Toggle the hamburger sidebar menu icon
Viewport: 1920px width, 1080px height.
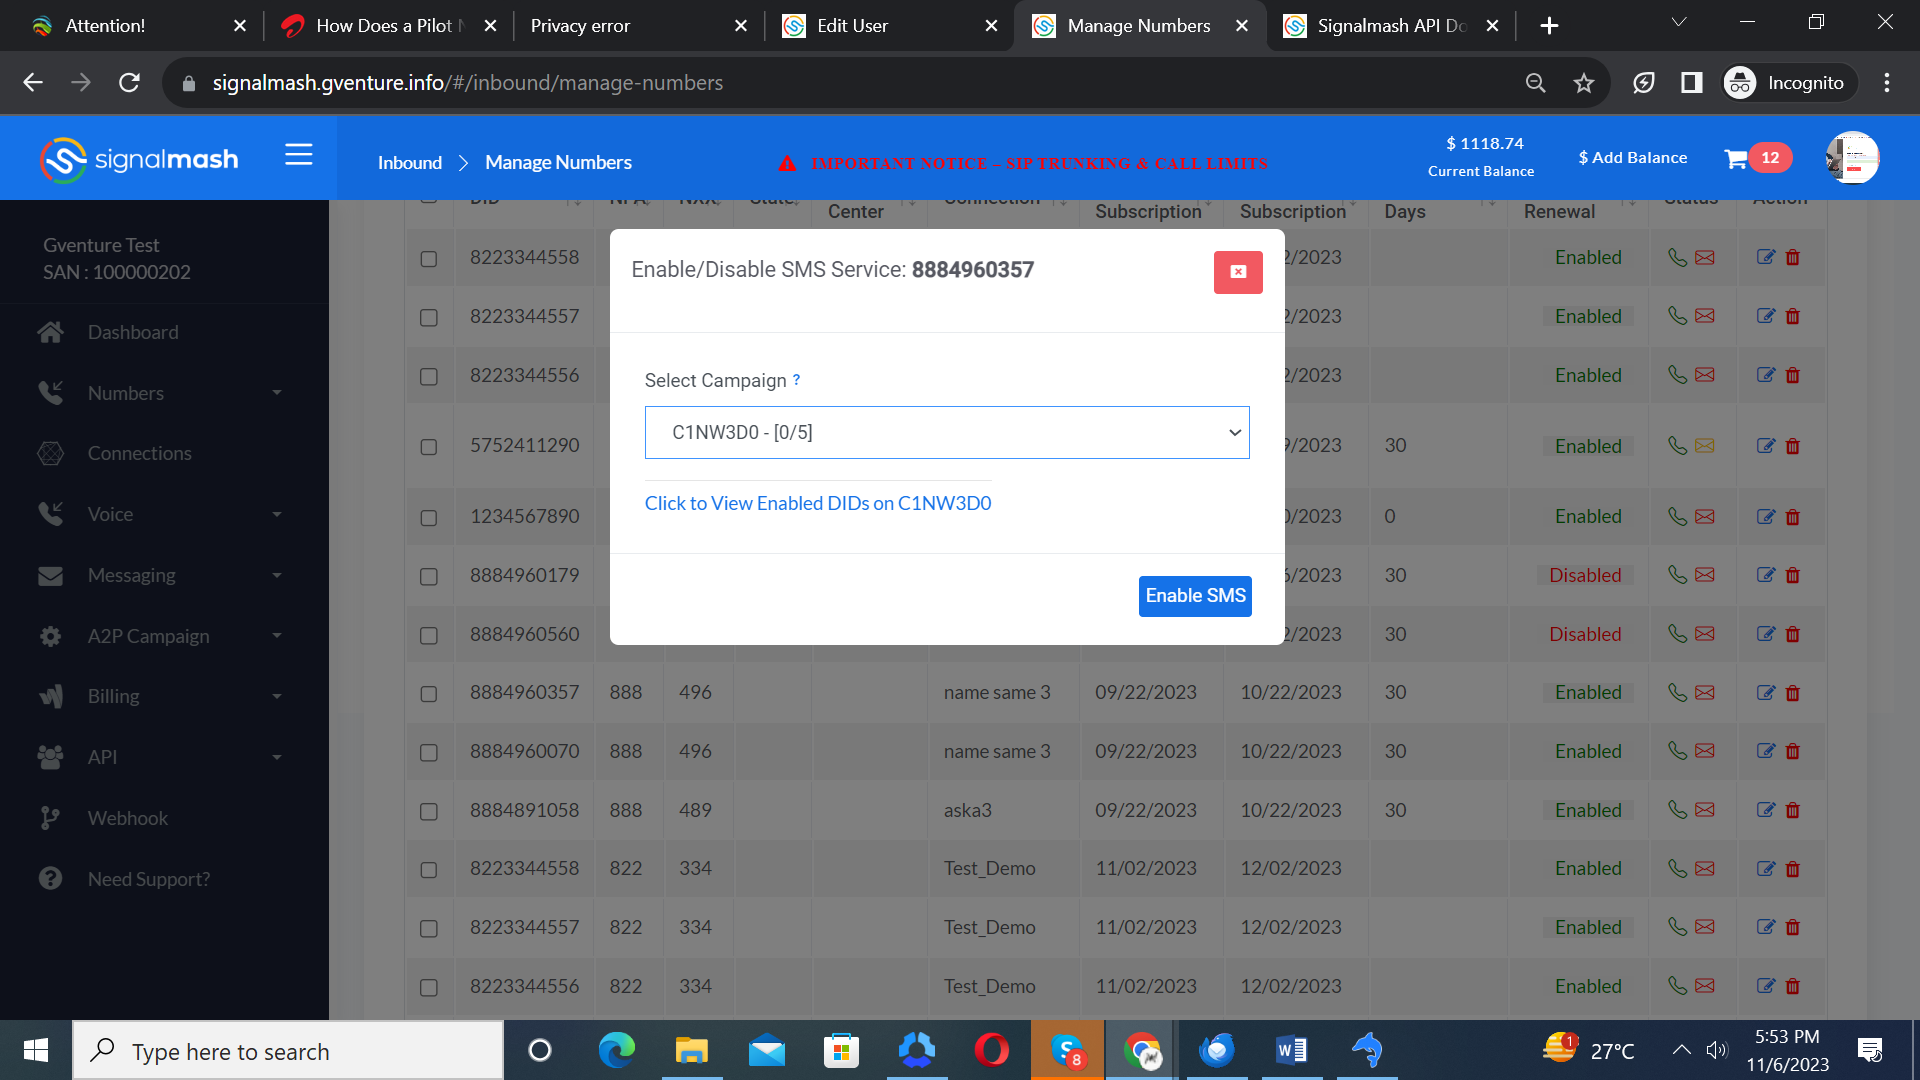298,155
